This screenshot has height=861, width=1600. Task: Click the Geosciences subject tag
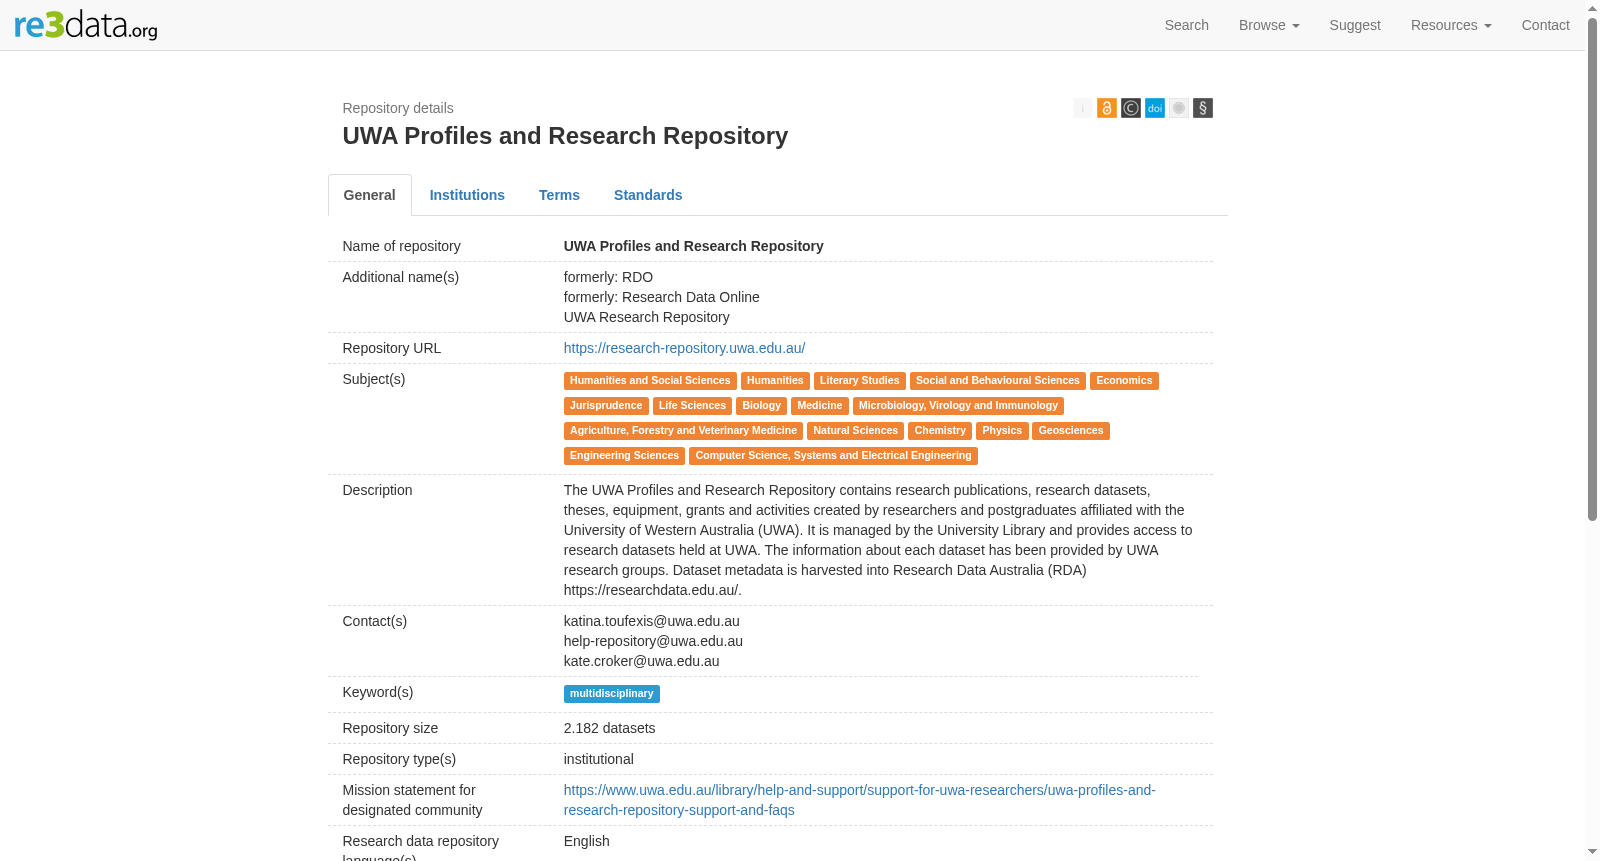coord(1071,431)
